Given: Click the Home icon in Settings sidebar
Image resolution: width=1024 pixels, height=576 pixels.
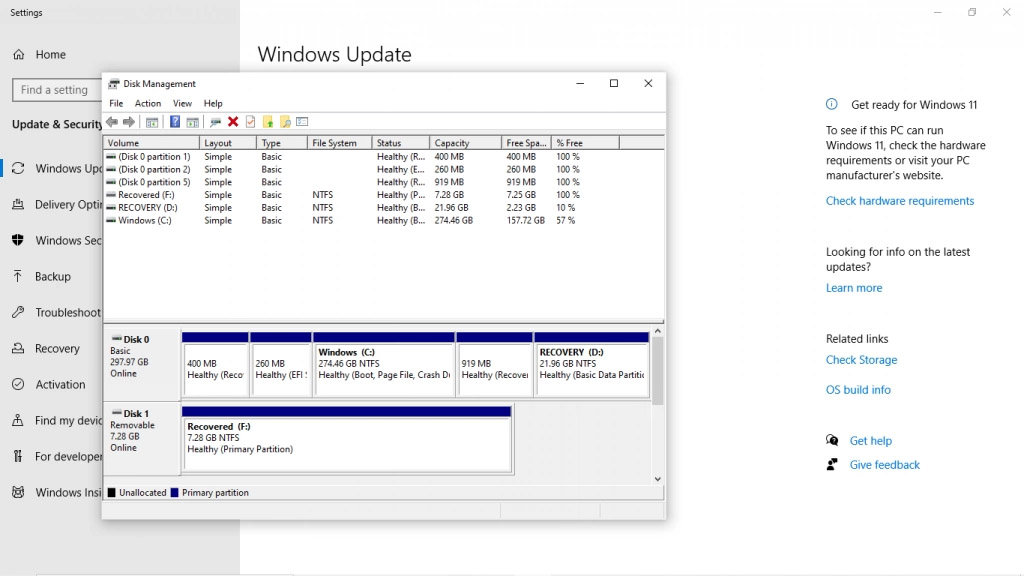Looking at the screenshot, I should pos(18,55).
